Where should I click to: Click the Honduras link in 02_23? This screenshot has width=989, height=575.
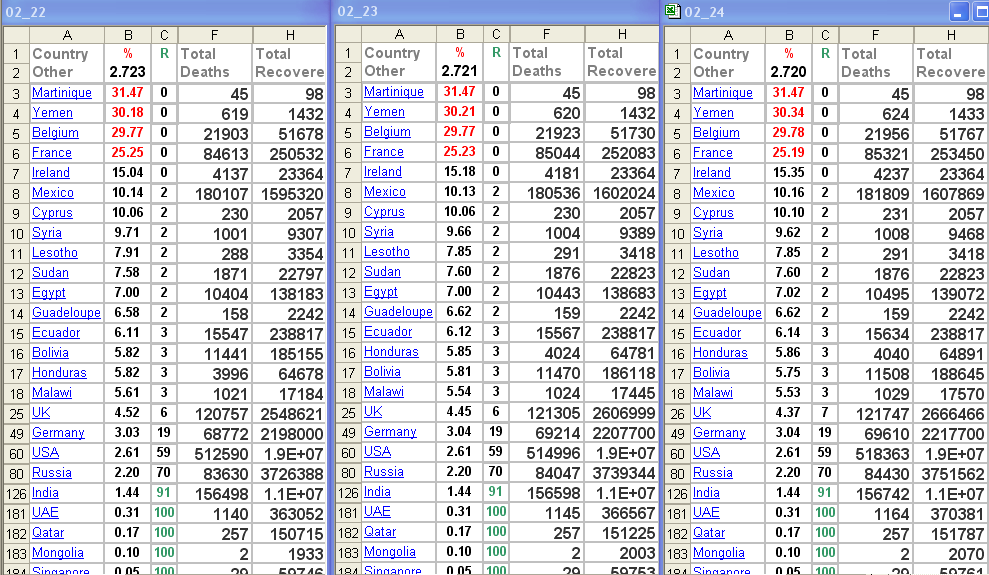391,352
